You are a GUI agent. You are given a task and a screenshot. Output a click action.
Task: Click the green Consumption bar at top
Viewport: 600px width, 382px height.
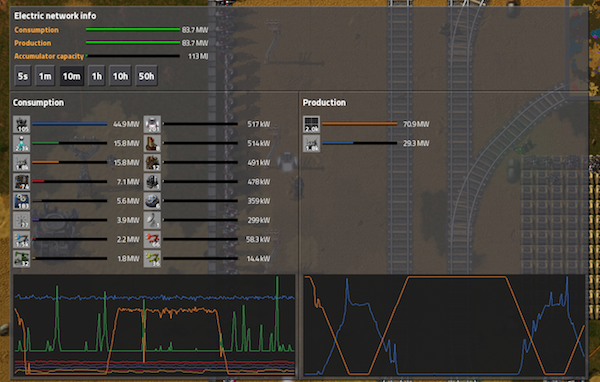click(x=133, y=29)
